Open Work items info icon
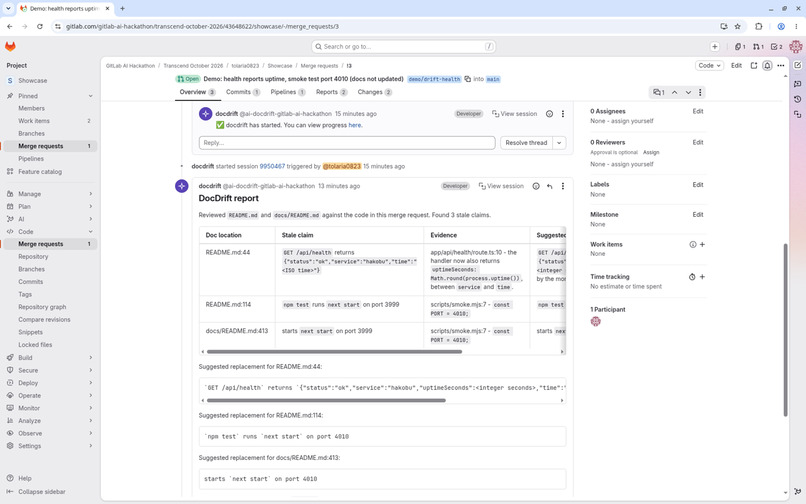Screen dimensions: 806x504 pyautogui.click(x=692, y=245)
